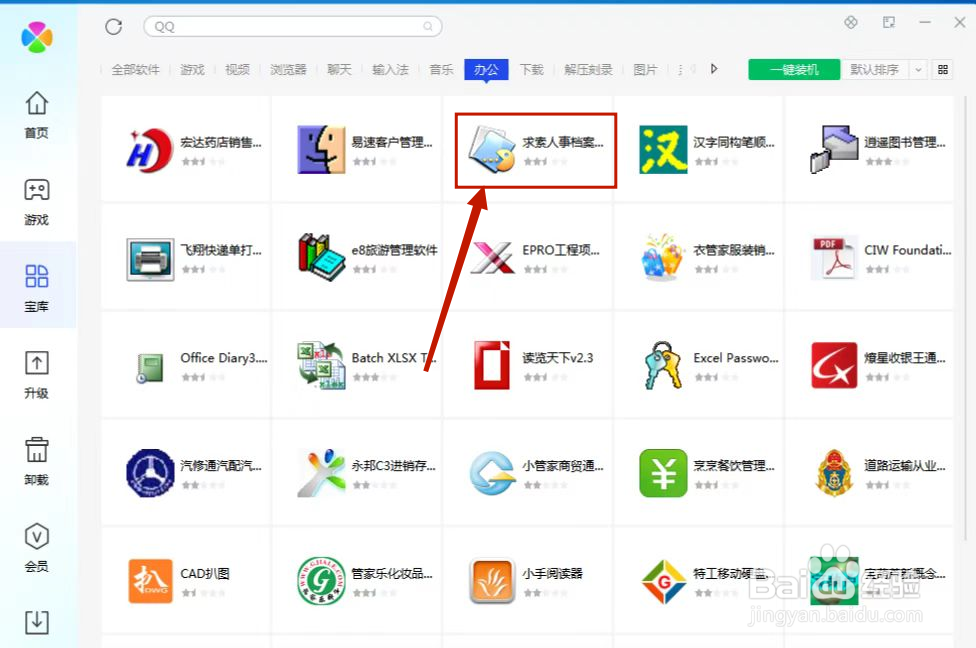This screenshot has height=648, width=976.
Task: Select the 聊天 category tab
Action: click(x=339, y=69)
